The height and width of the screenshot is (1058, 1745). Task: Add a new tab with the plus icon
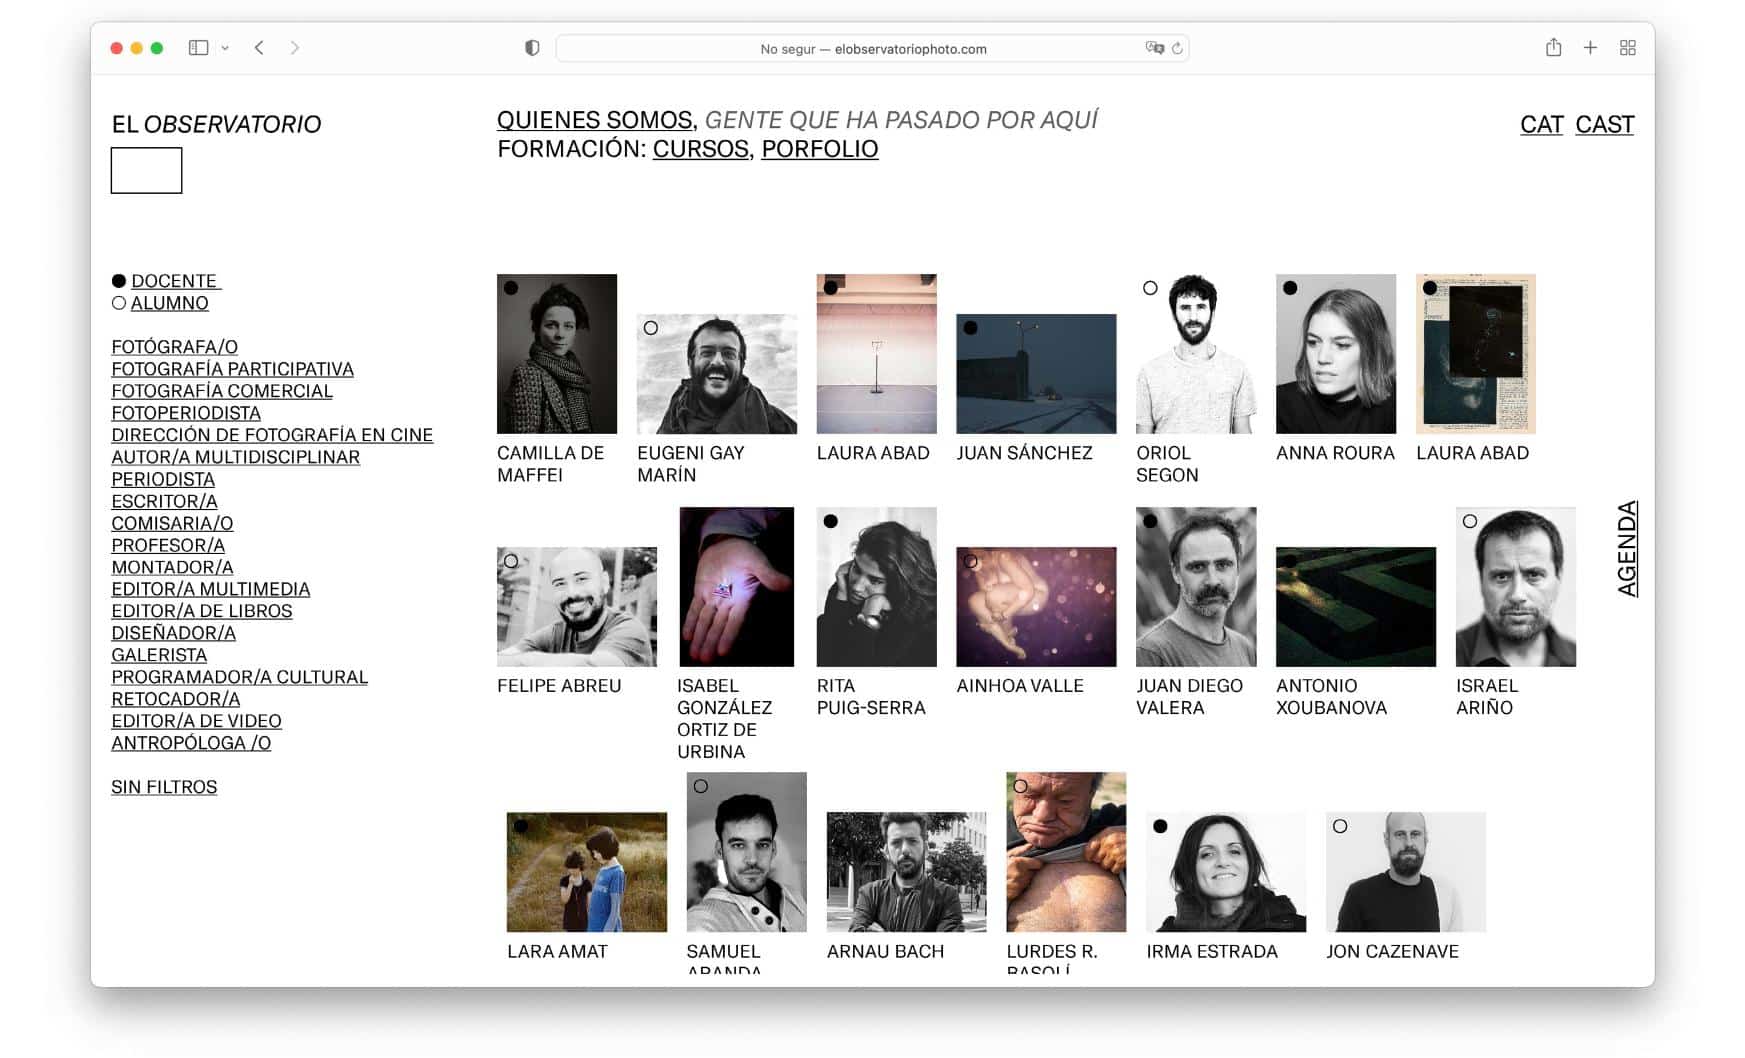tap(1590, 47)
